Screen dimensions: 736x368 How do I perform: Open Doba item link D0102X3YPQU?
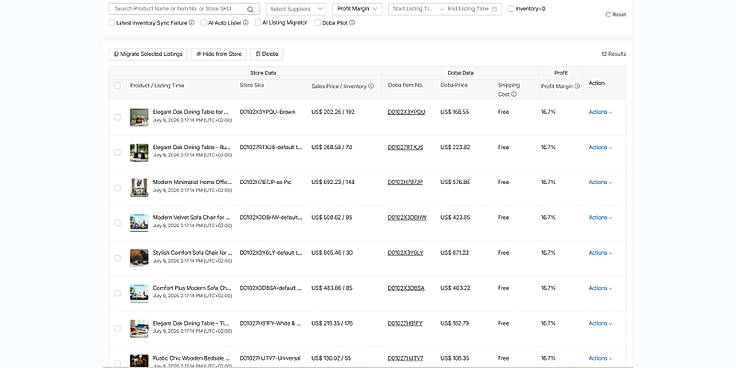[406, 112]
